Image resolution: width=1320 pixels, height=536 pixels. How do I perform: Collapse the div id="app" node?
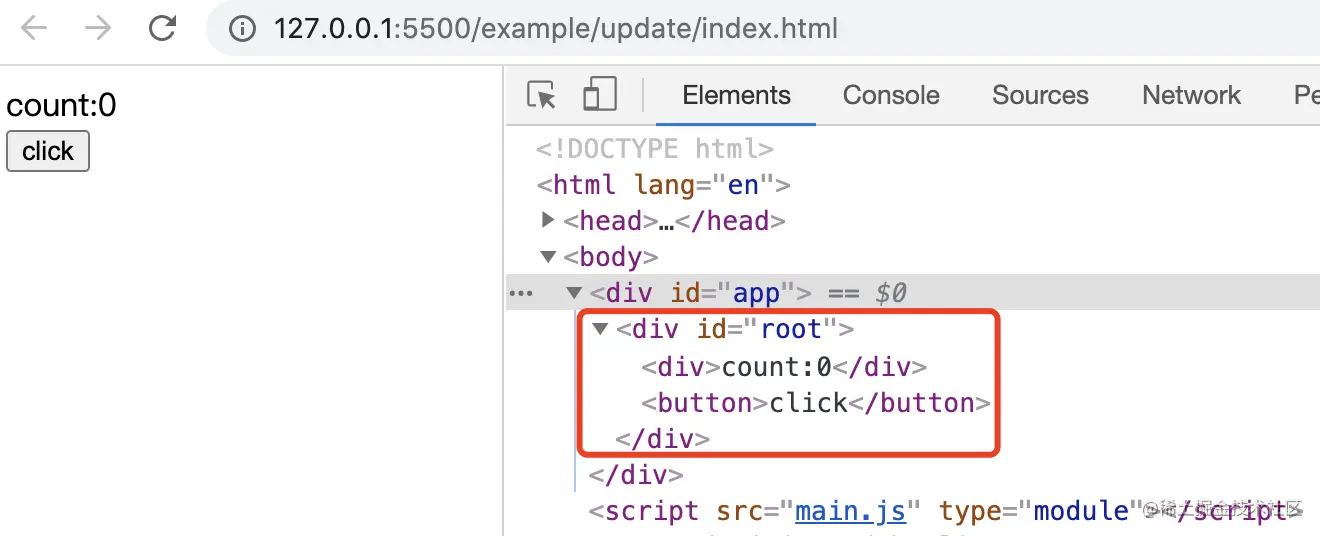pos(573,294)
